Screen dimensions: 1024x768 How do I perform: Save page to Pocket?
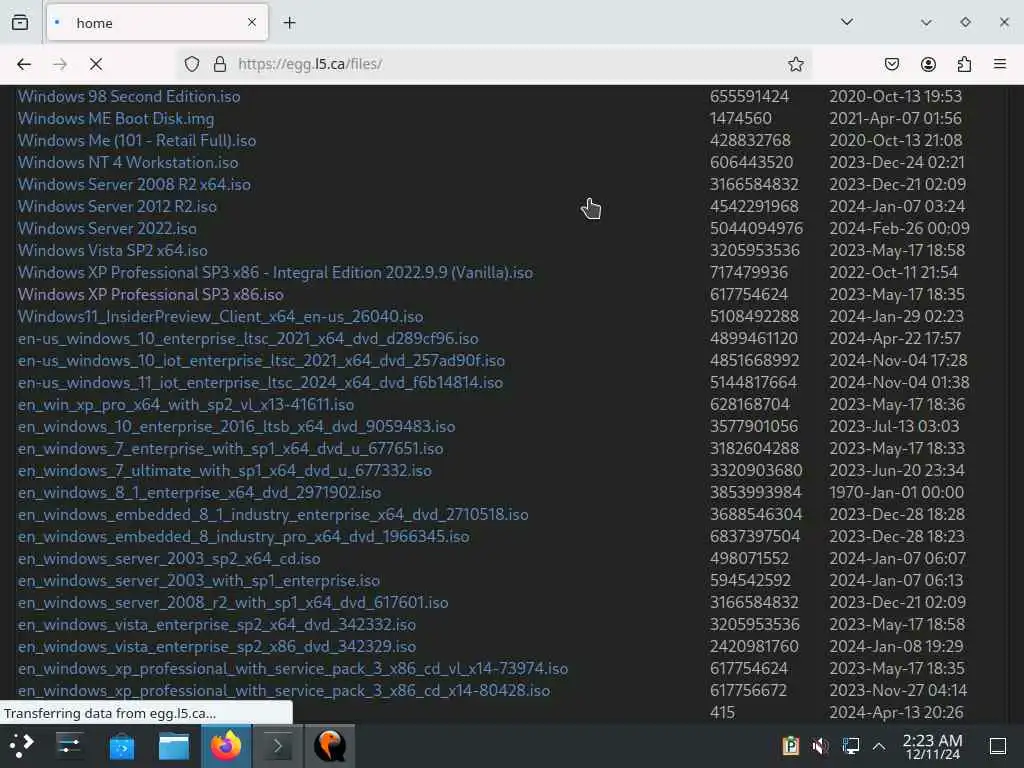[891, 64]
